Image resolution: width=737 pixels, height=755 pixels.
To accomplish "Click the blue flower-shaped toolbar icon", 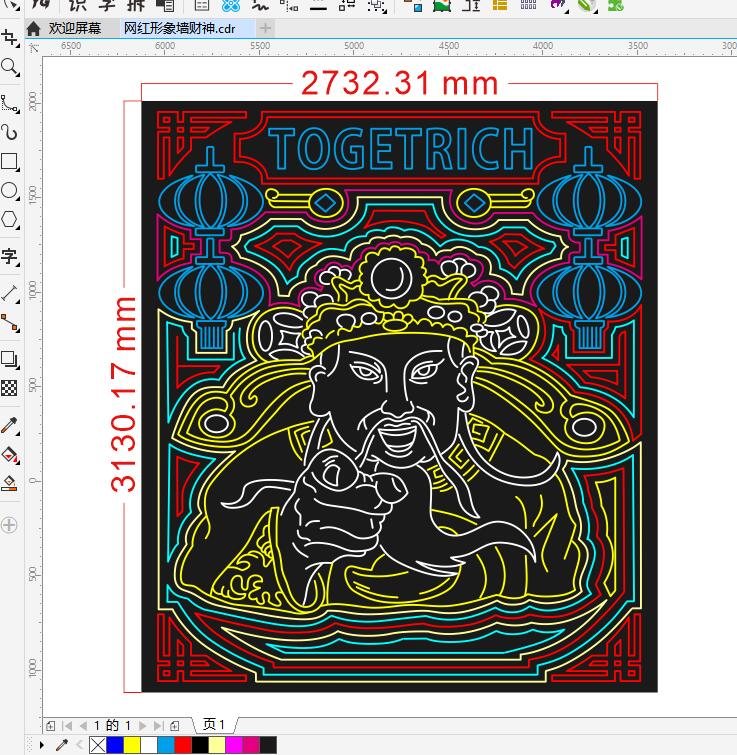I will pyautogui.click(x=231, y=5).
